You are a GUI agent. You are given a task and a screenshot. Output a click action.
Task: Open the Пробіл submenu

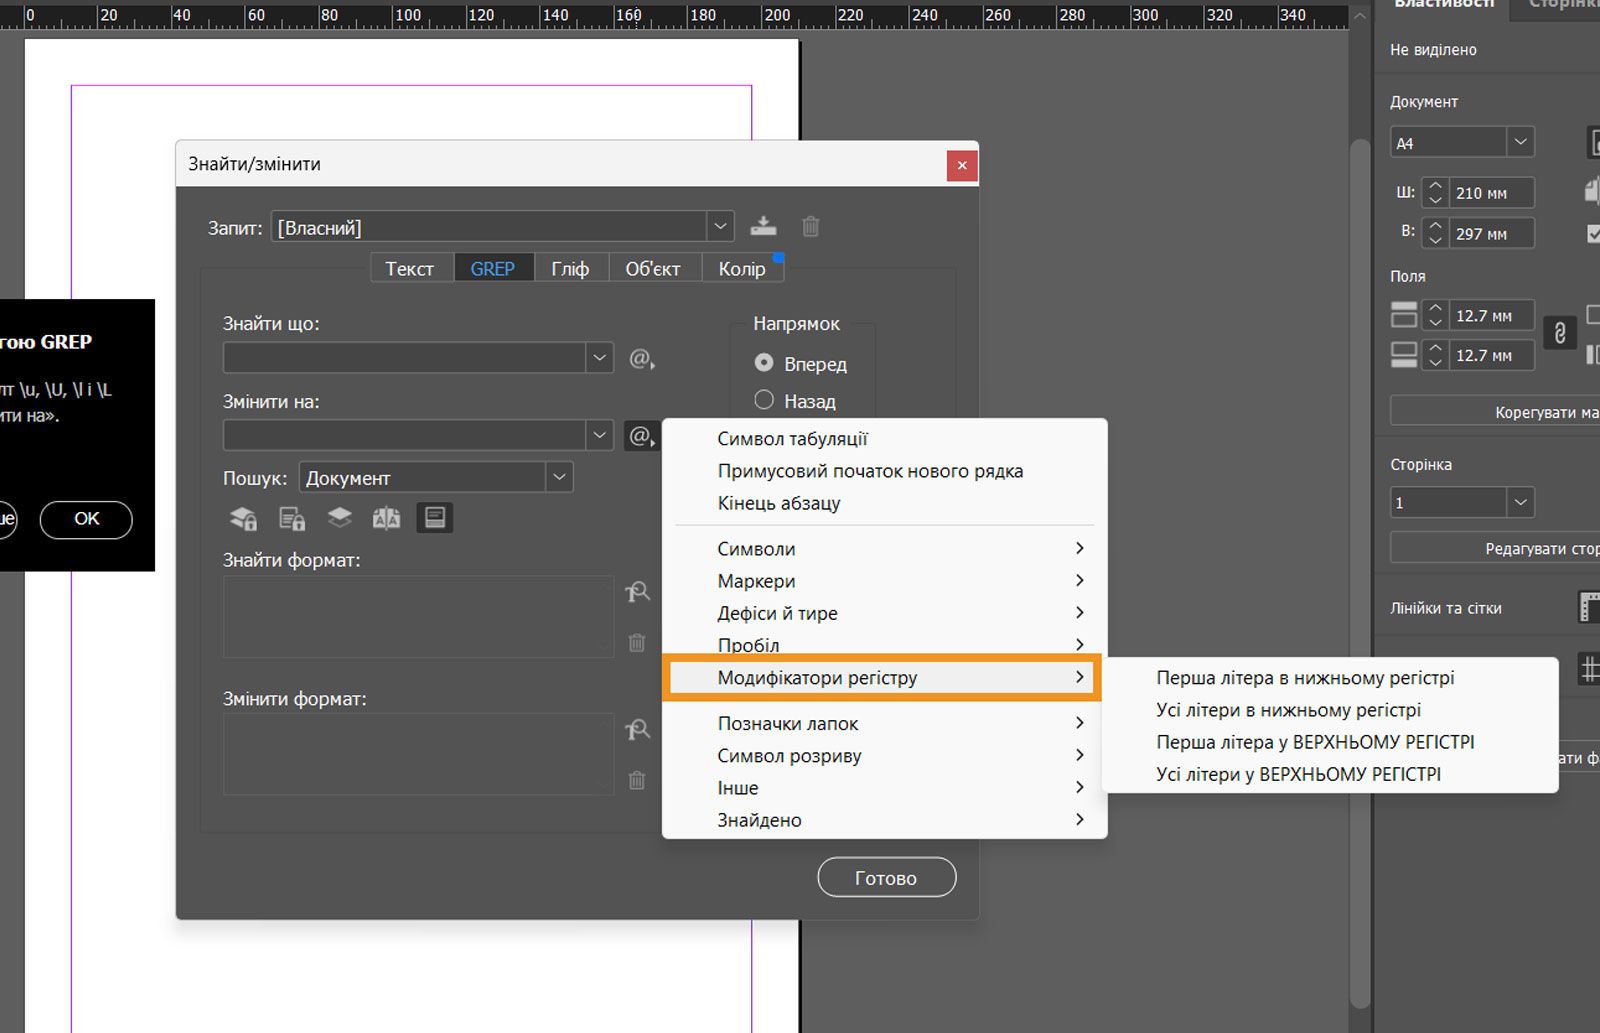(885, 644)
